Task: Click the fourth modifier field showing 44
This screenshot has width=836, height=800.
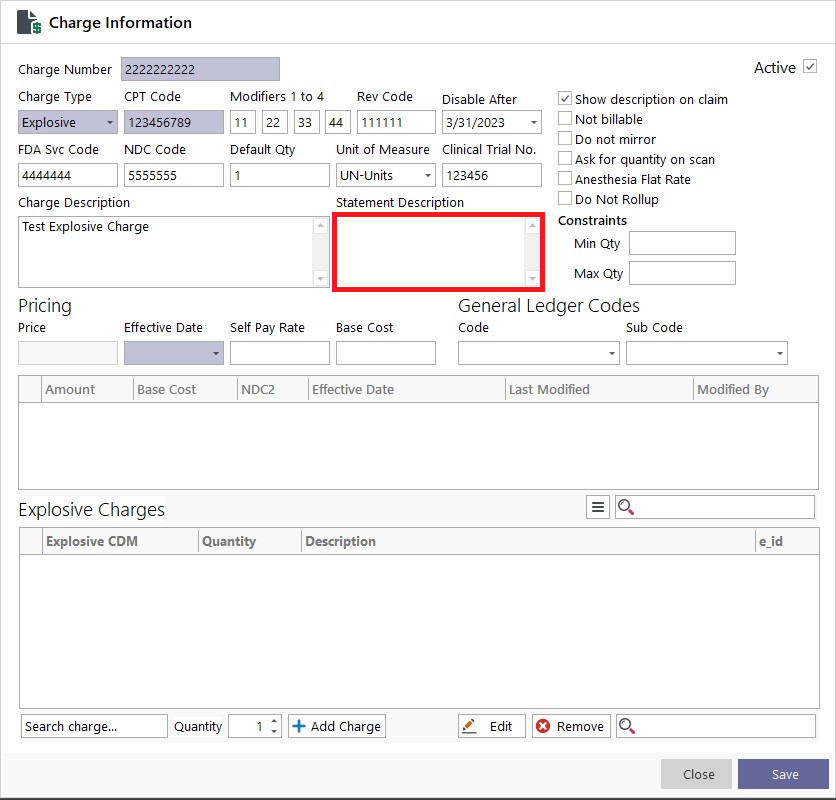Action: (x=338, y=122)
